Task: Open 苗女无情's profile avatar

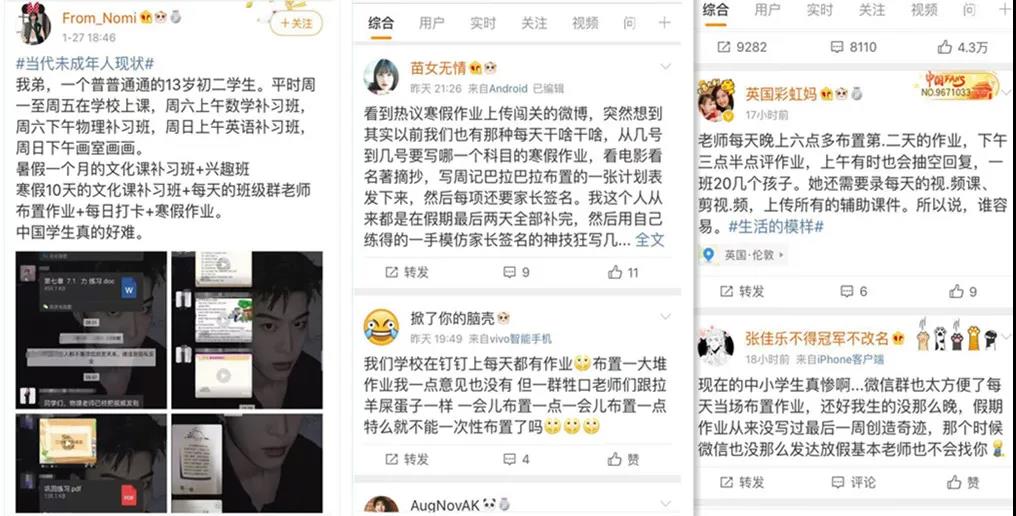Action: point(381,76)
